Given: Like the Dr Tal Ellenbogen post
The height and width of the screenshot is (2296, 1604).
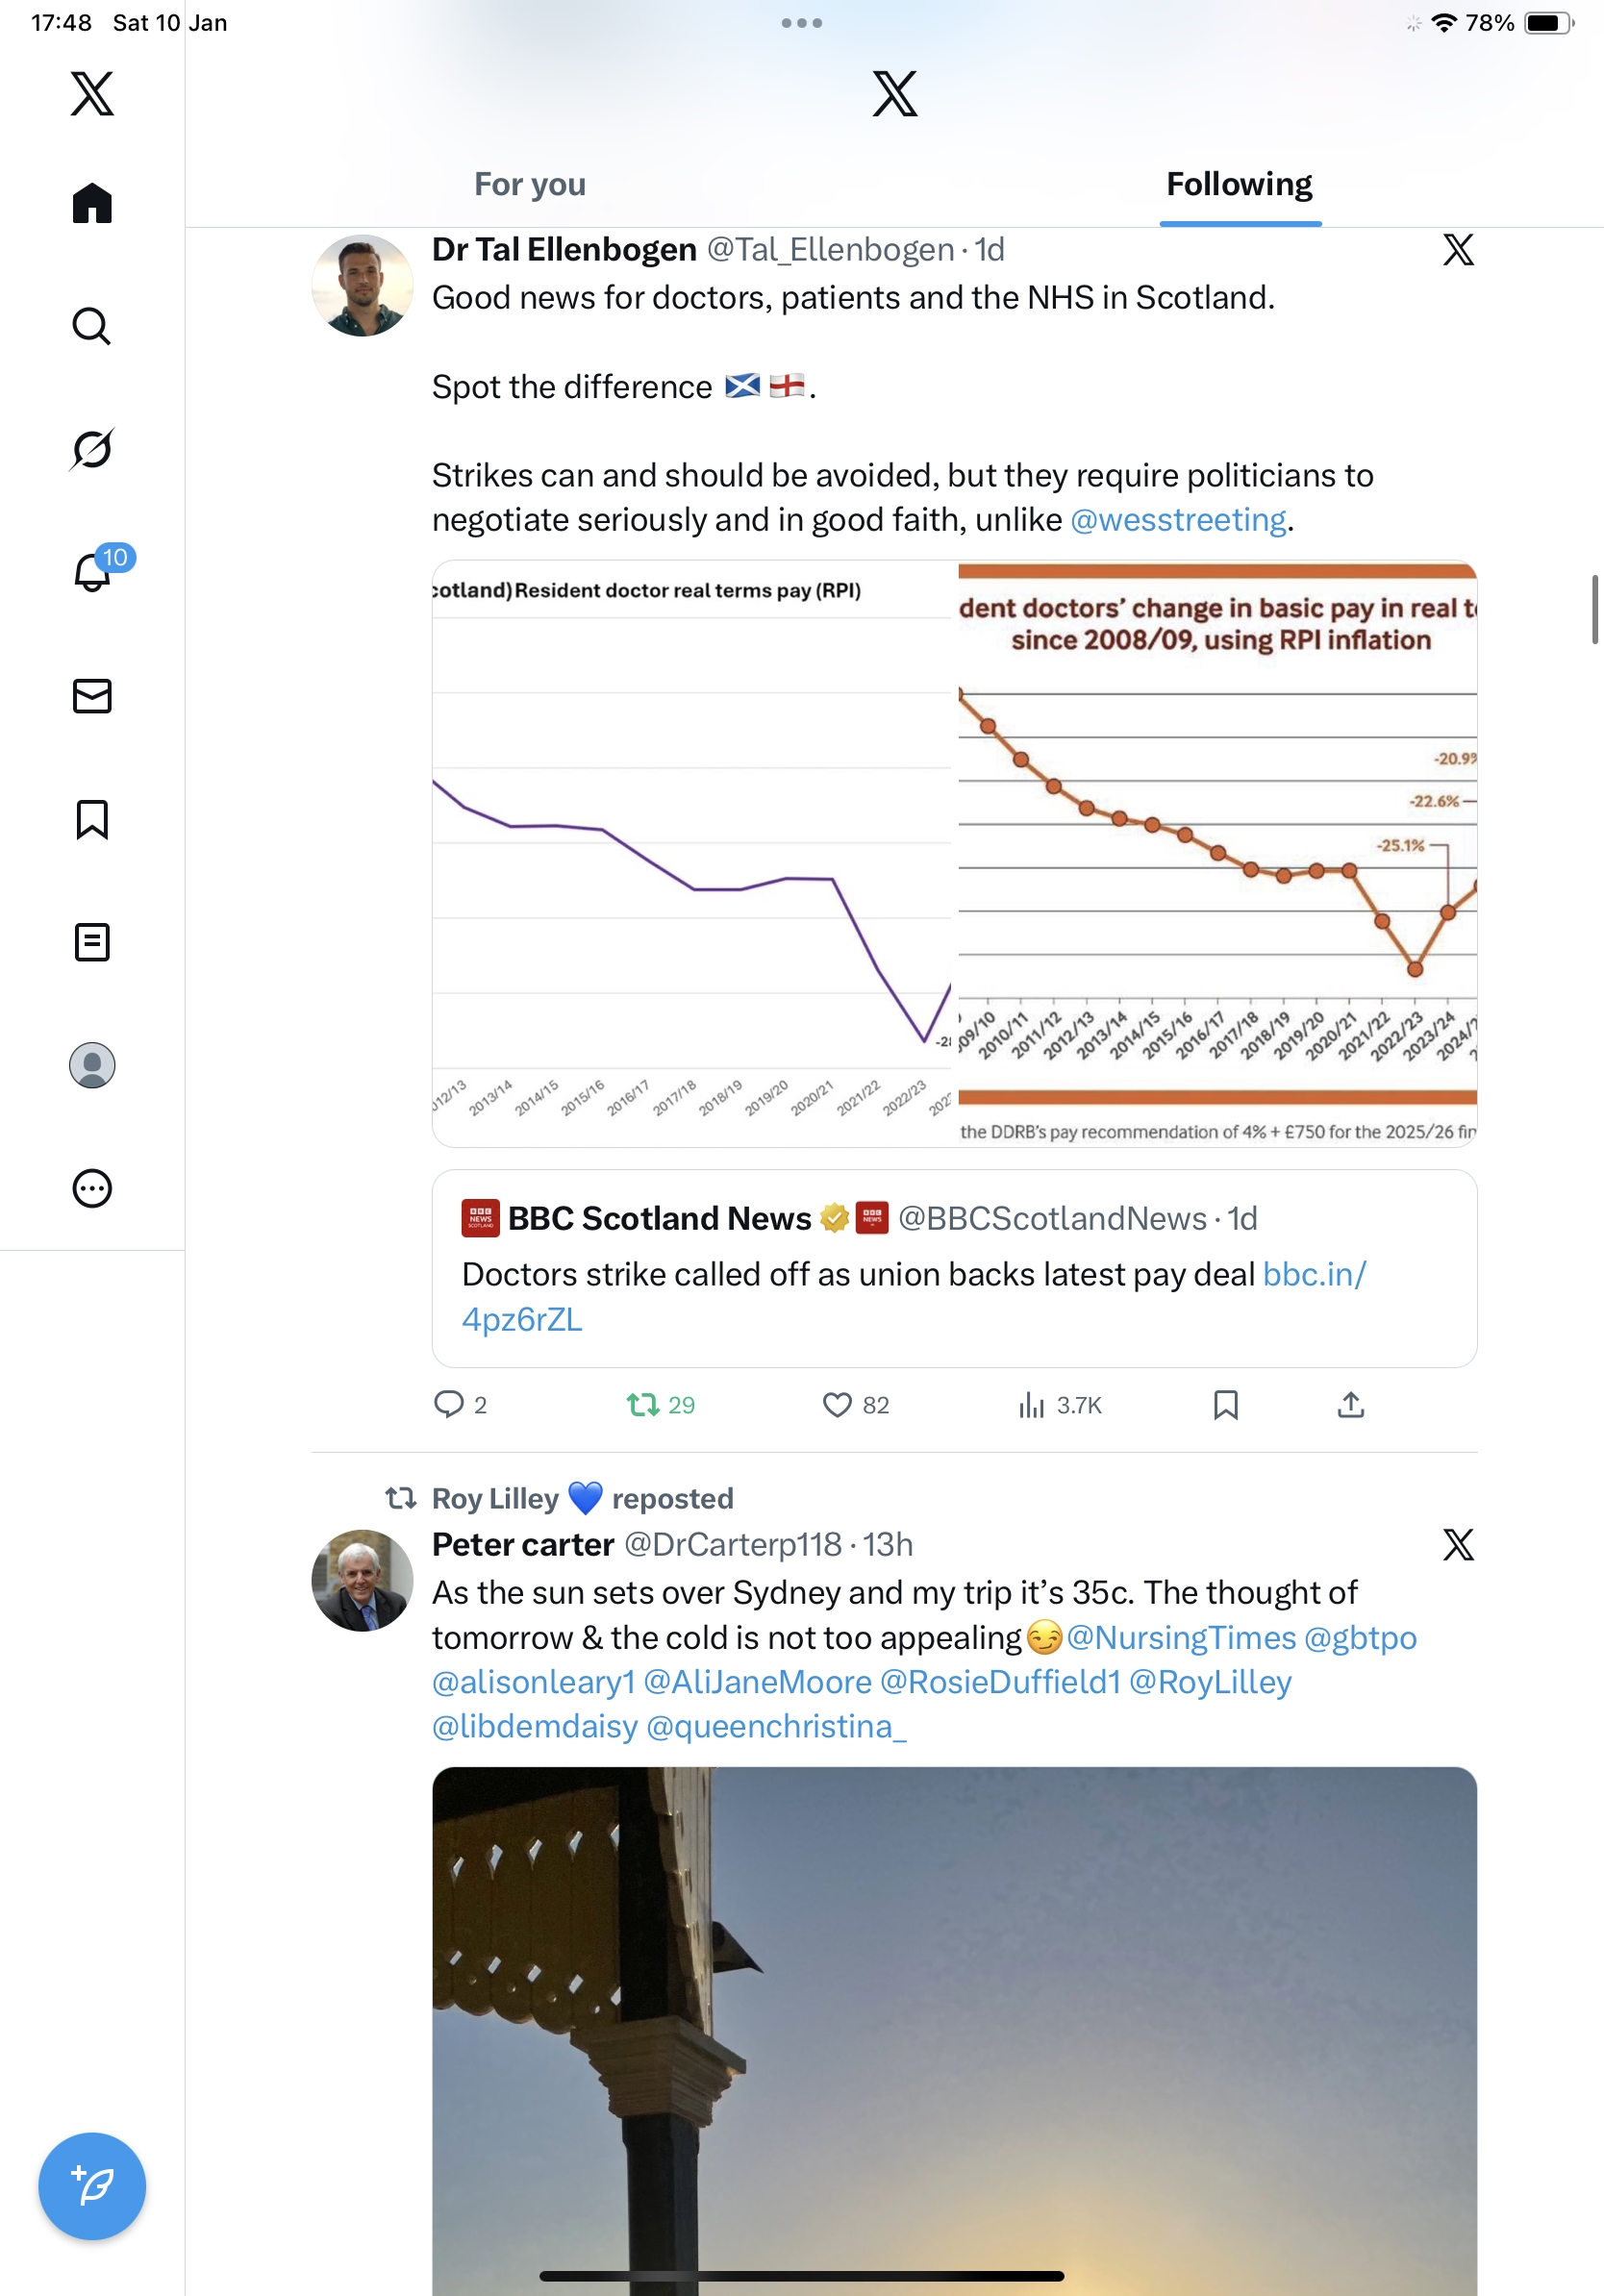Looking at the screenshot, I should click(837, 1405).
